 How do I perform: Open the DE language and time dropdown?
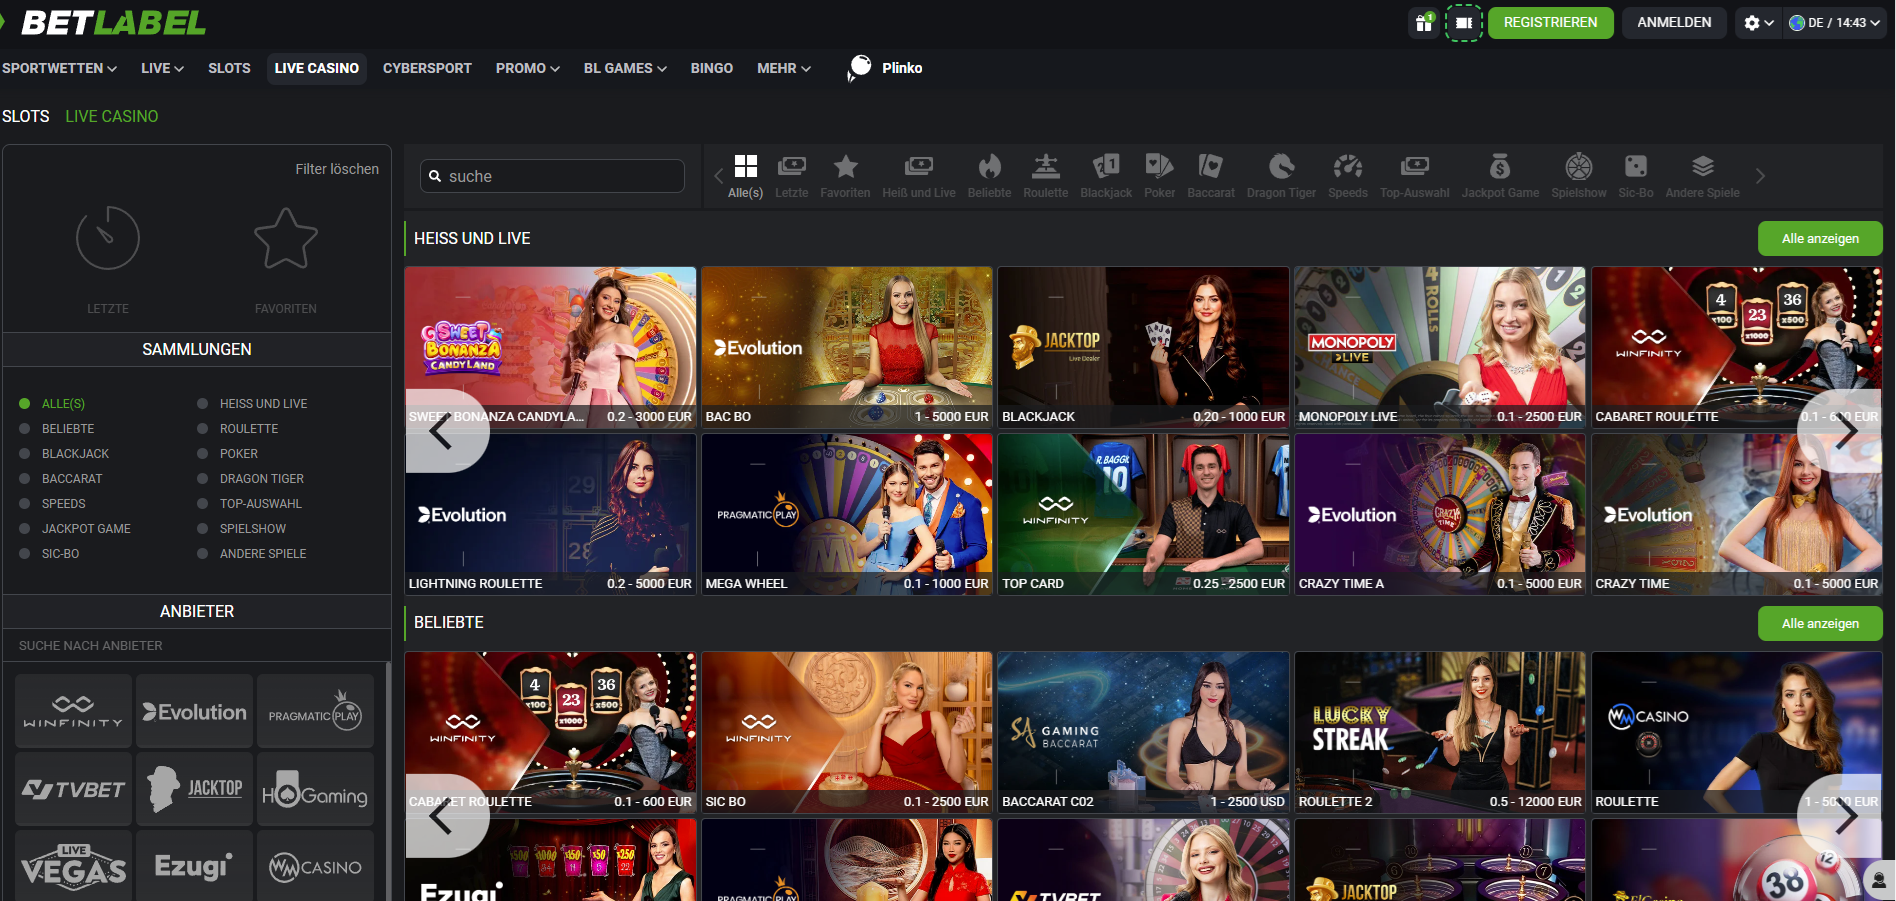[1834, 23]
